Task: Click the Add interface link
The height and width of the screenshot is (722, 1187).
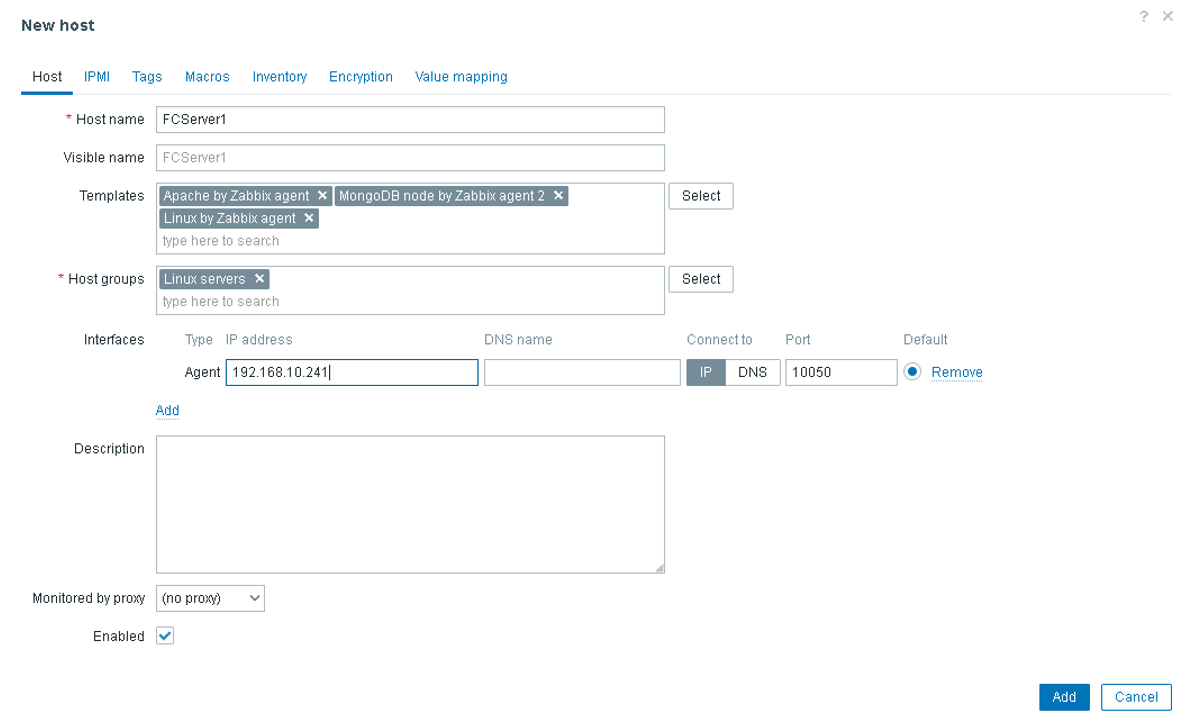Action: [167, 410]
